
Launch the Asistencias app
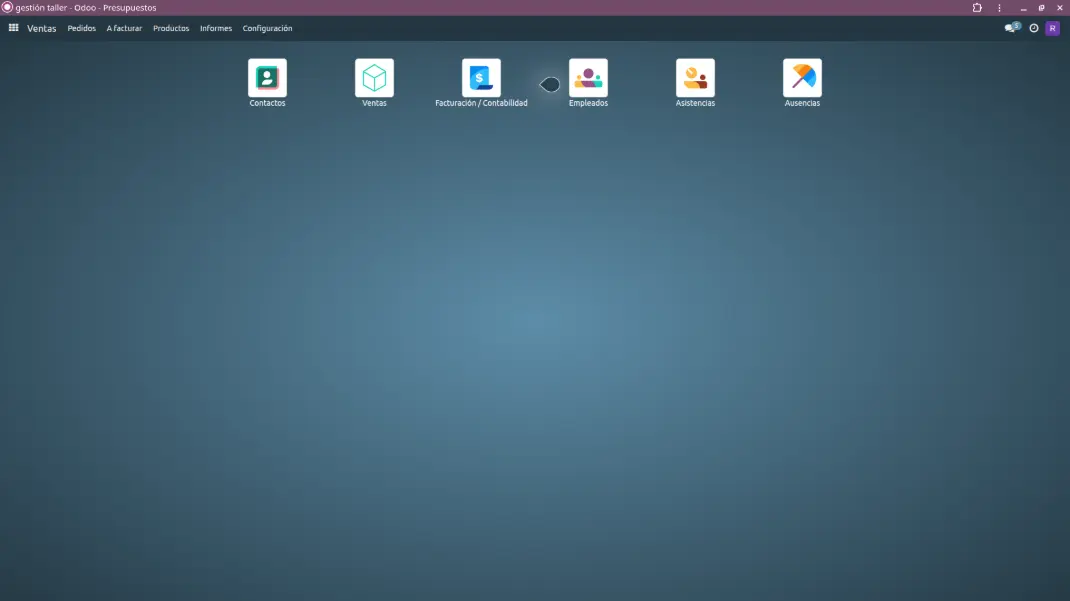tap(695, 78)
